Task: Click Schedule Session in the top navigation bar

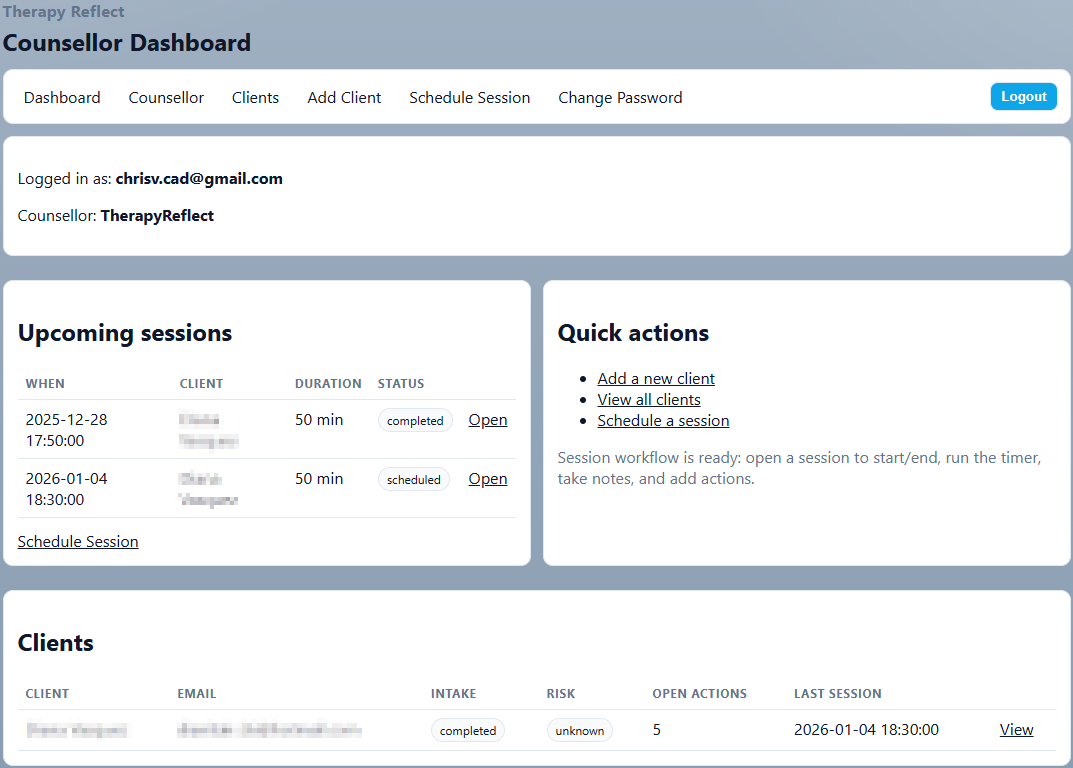Action: tap(469, 97)
